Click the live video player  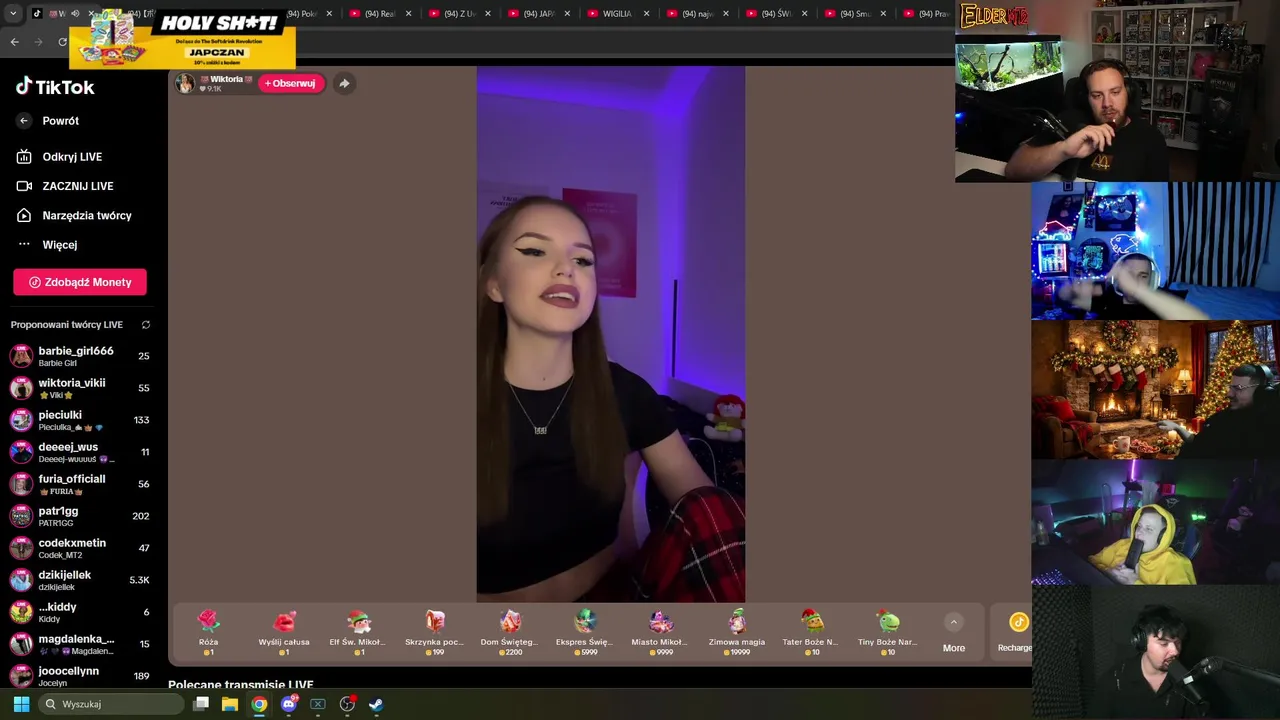point(610,334)
